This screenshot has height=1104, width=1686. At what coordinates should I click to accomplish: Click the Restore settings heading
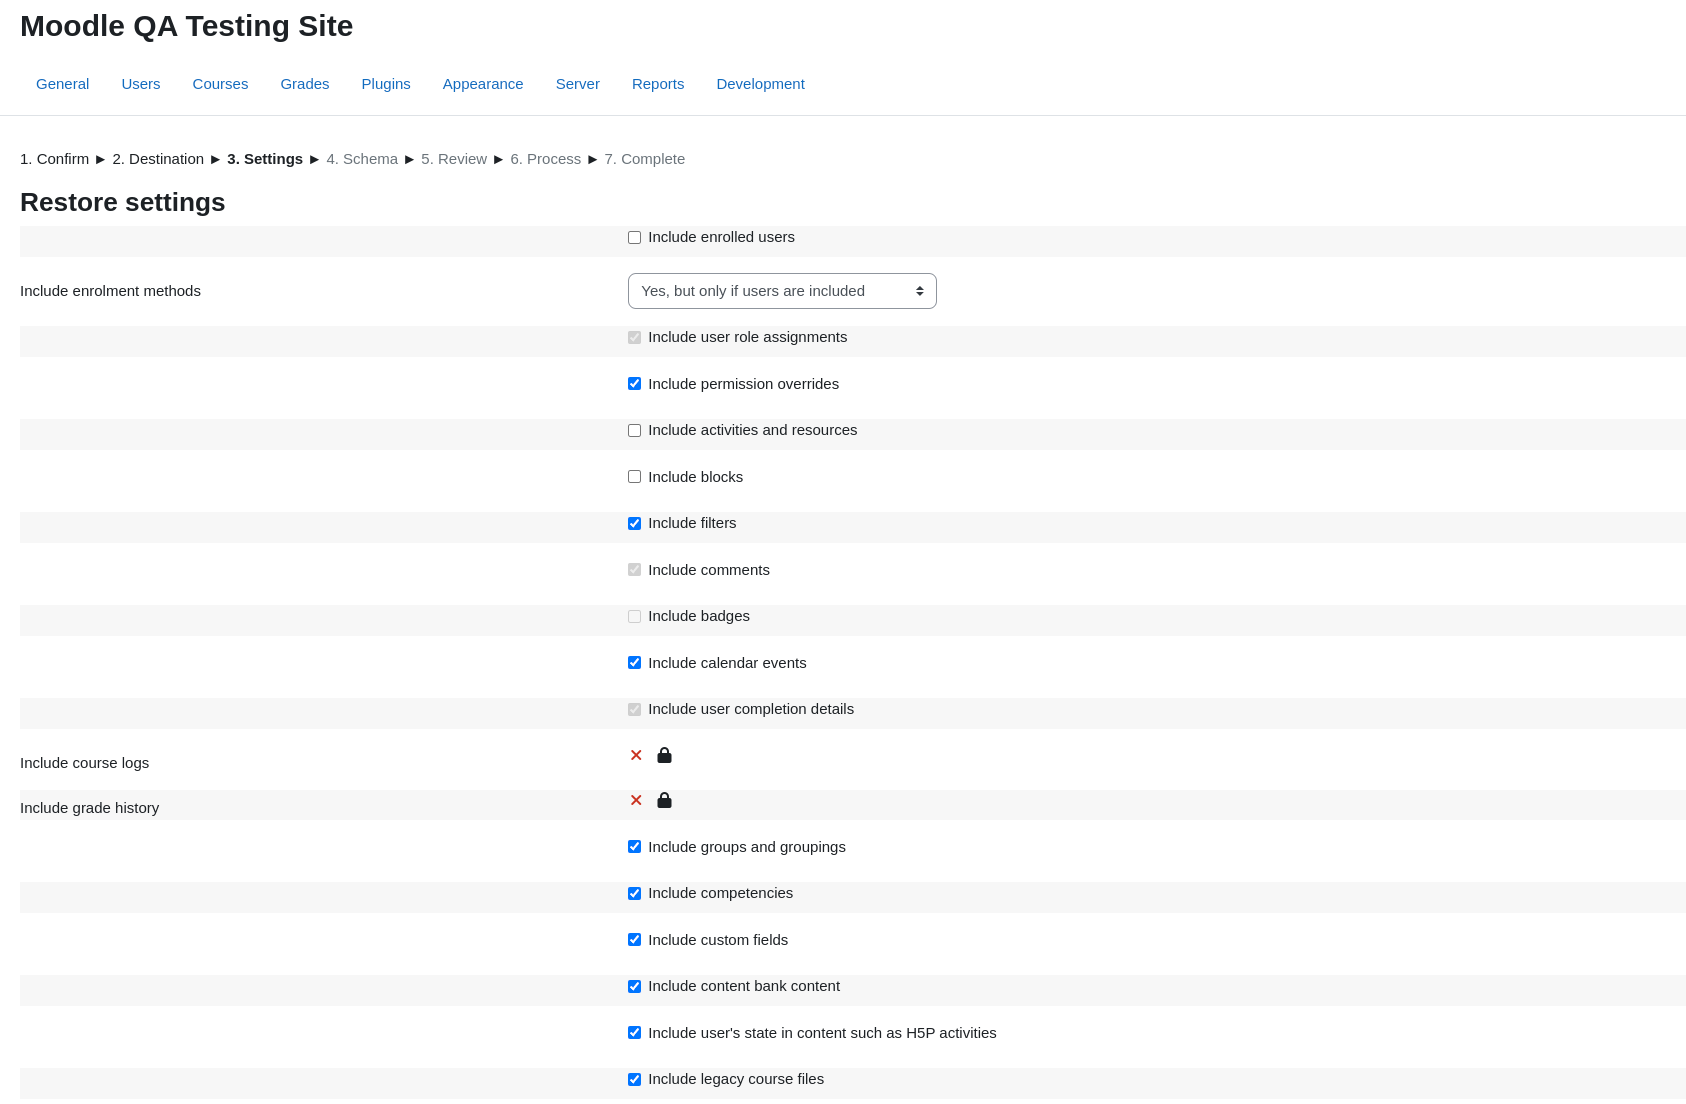click(x=123, y=202)
